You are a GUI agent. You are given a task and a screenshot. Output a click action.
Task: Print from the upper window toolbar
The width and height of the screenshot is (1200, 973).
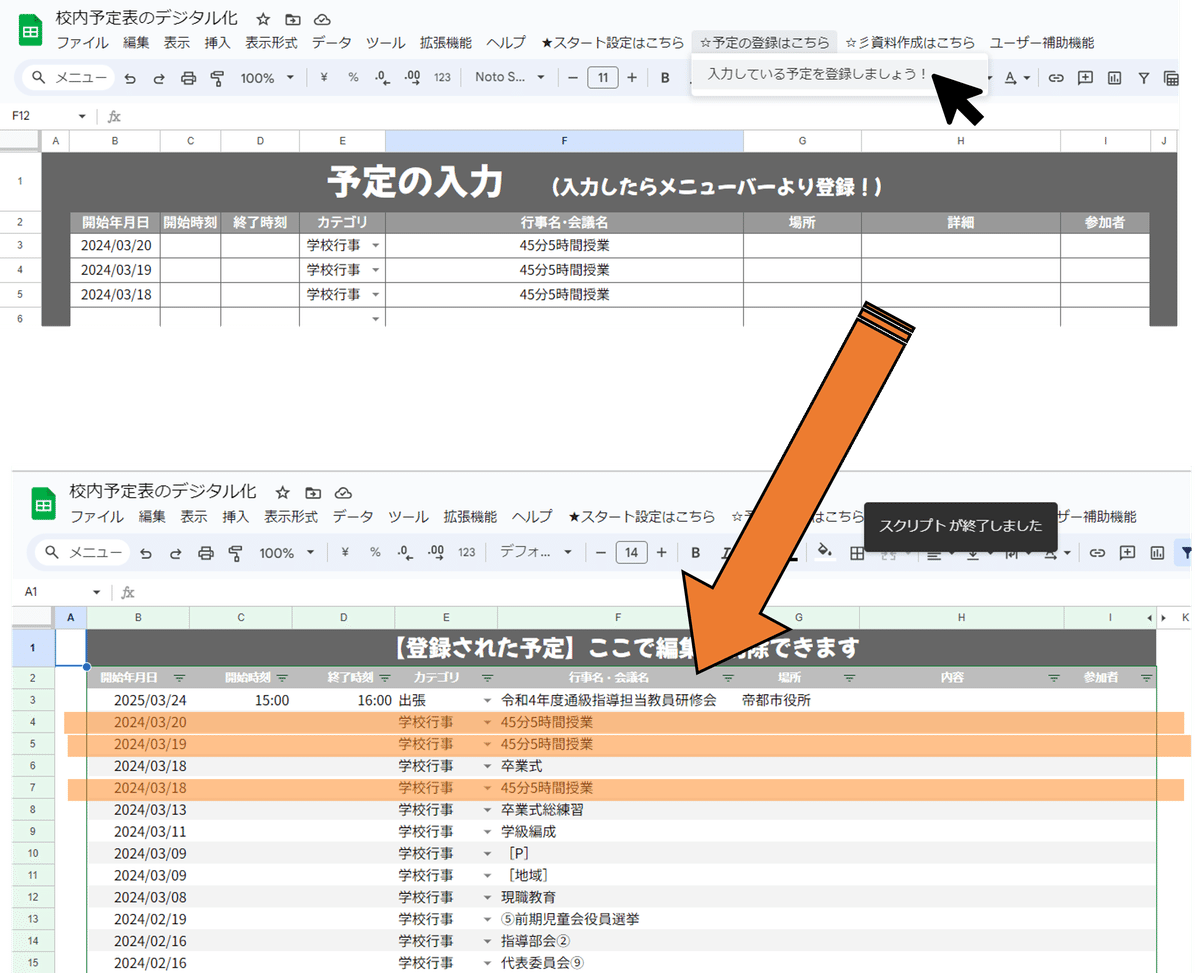tap(188, 78)
